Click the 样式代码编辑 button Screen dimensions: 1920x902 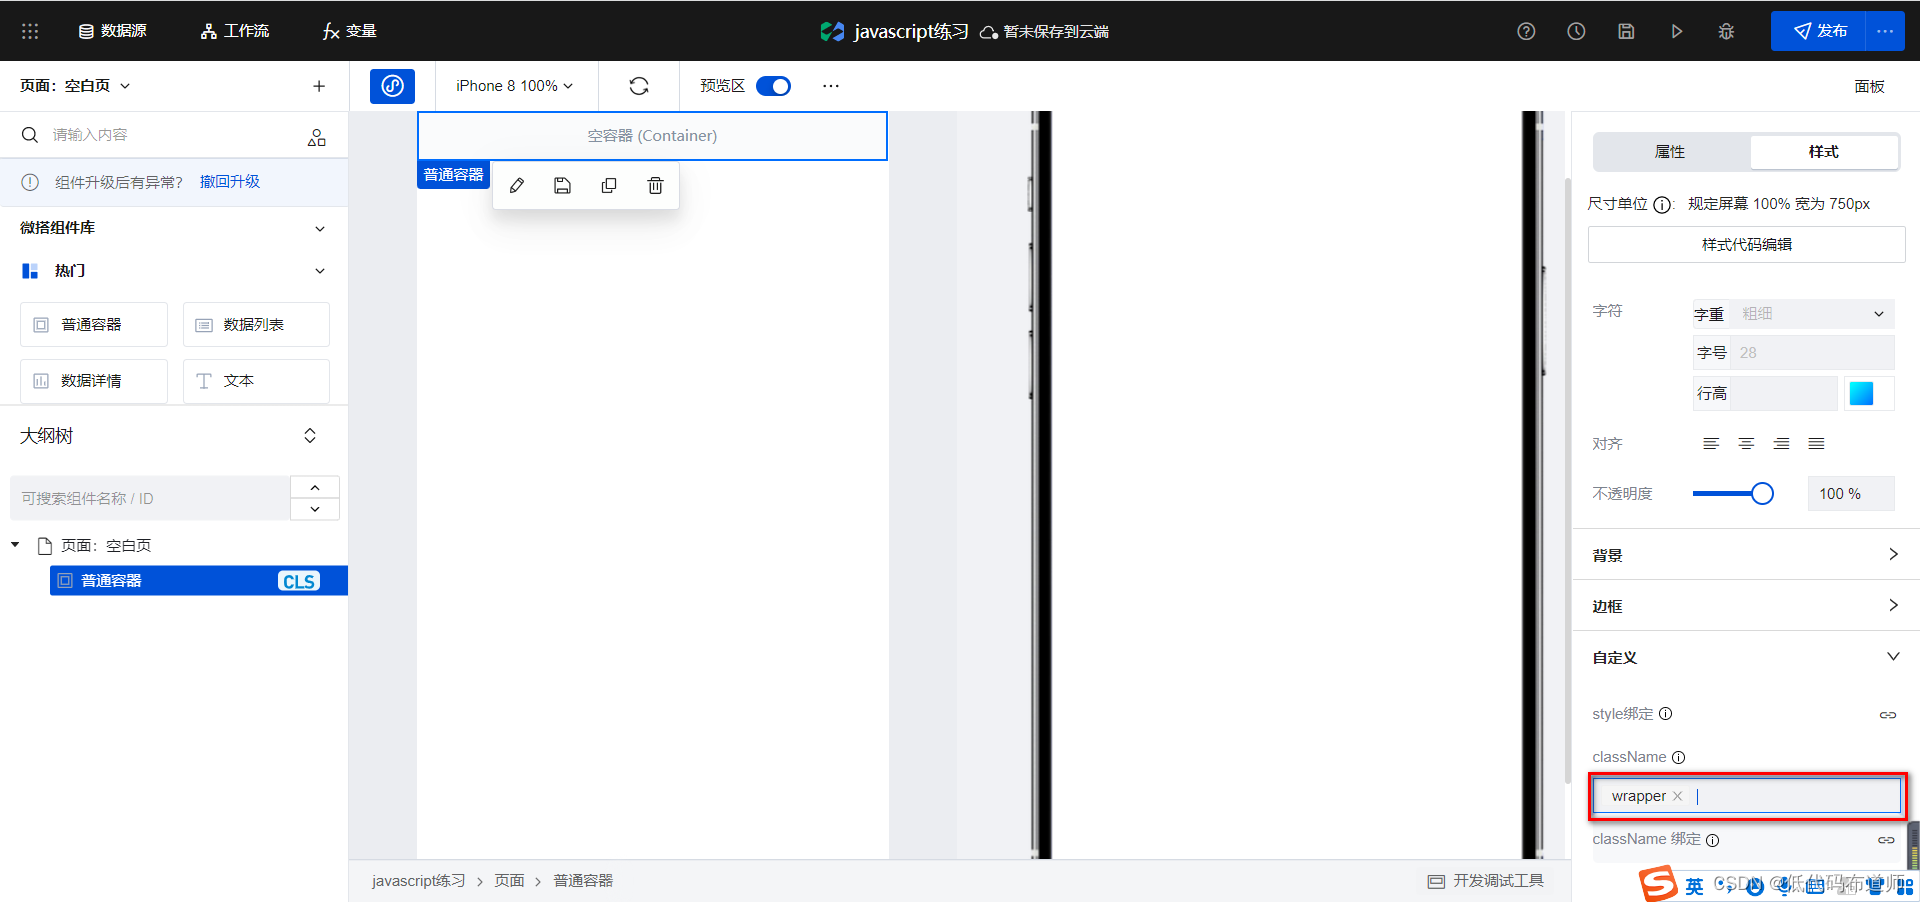[1746, 245]
